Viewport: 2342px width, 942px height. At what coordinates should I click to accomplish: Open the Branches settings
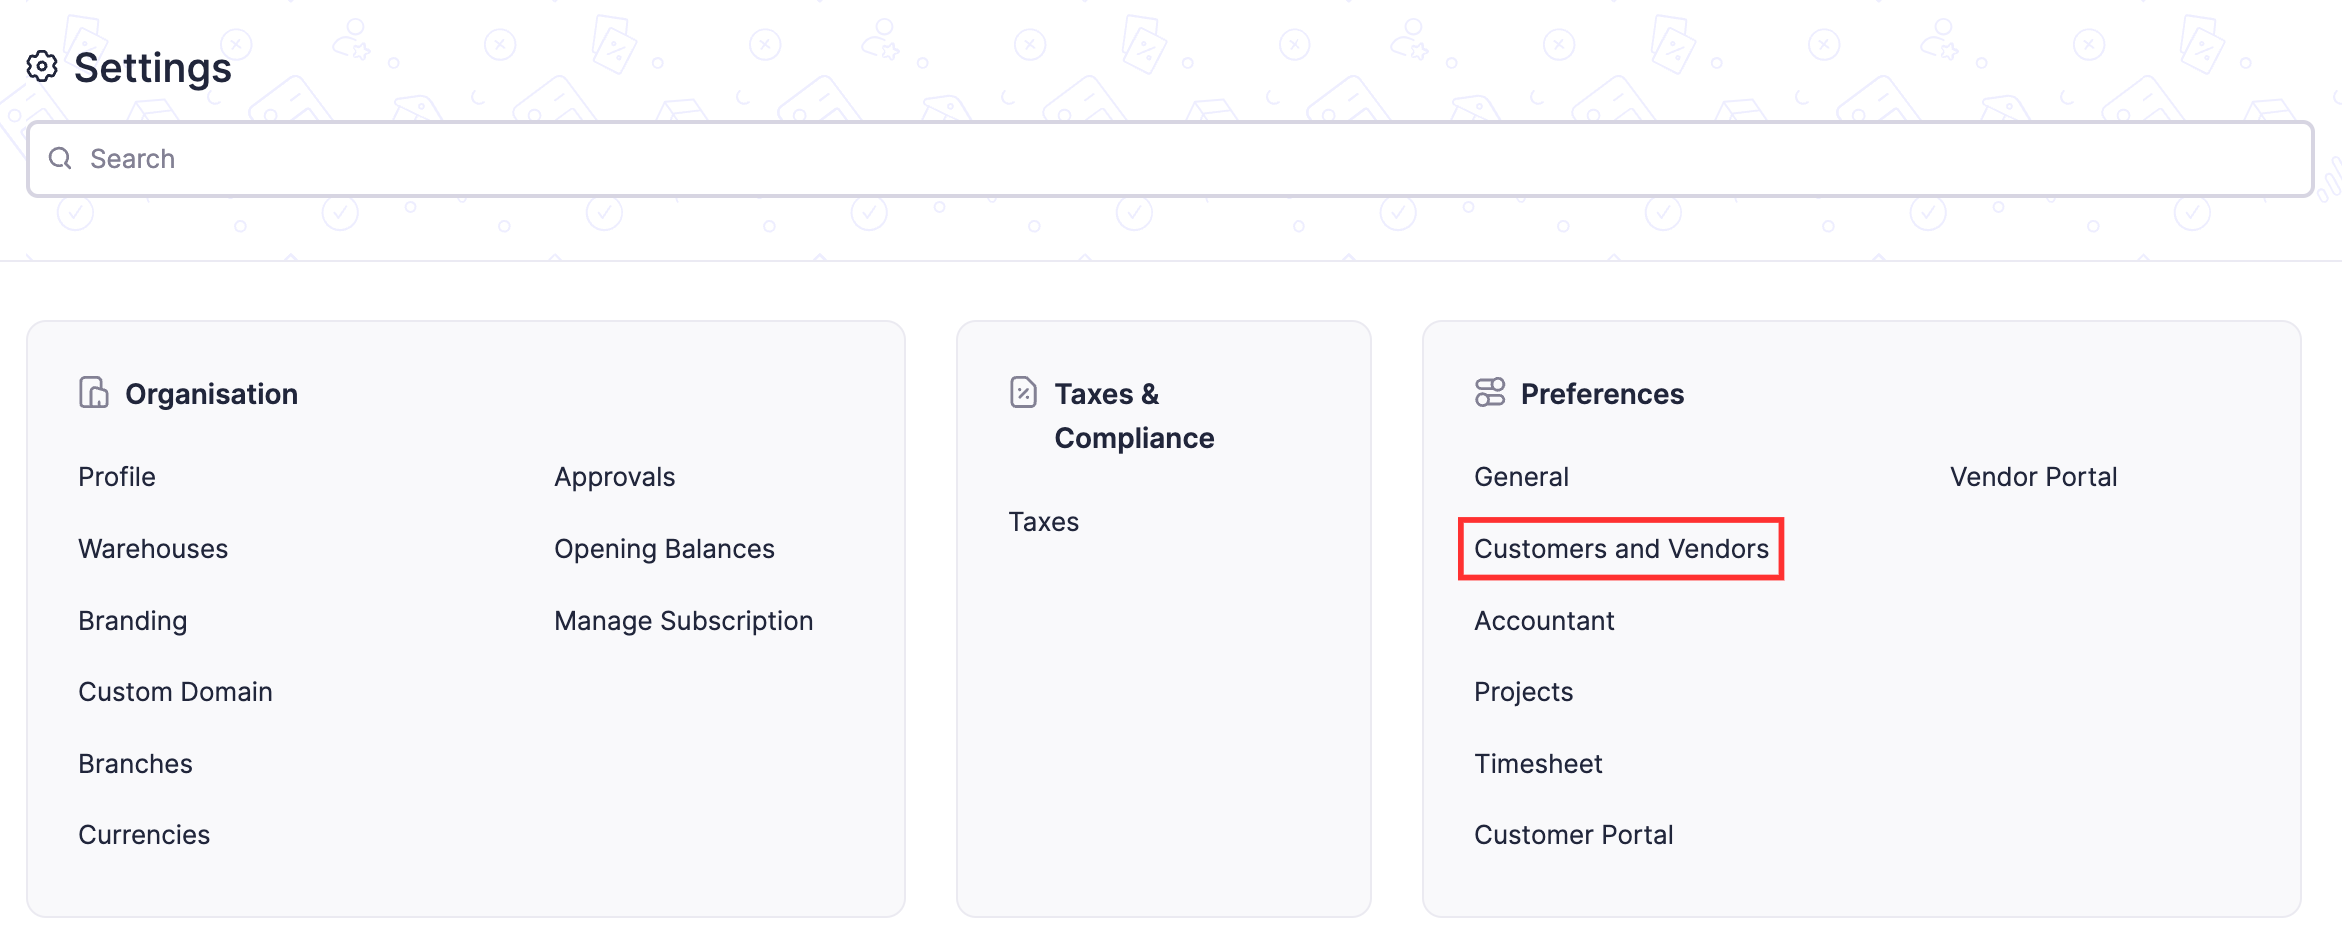135,763
